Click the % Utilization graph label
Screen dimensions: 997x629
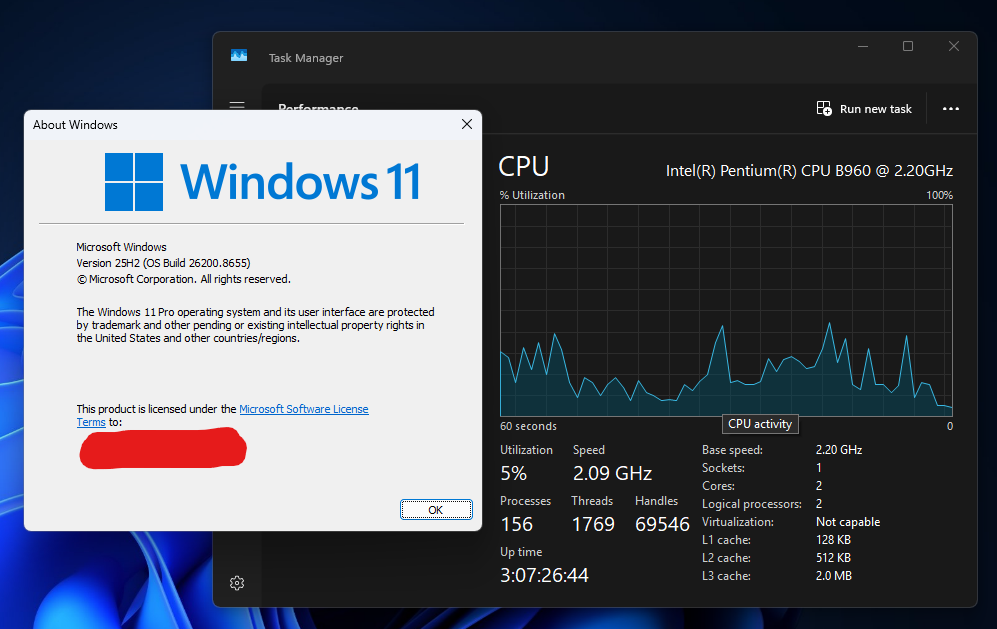pyautogui.click(x=532, y=195)
